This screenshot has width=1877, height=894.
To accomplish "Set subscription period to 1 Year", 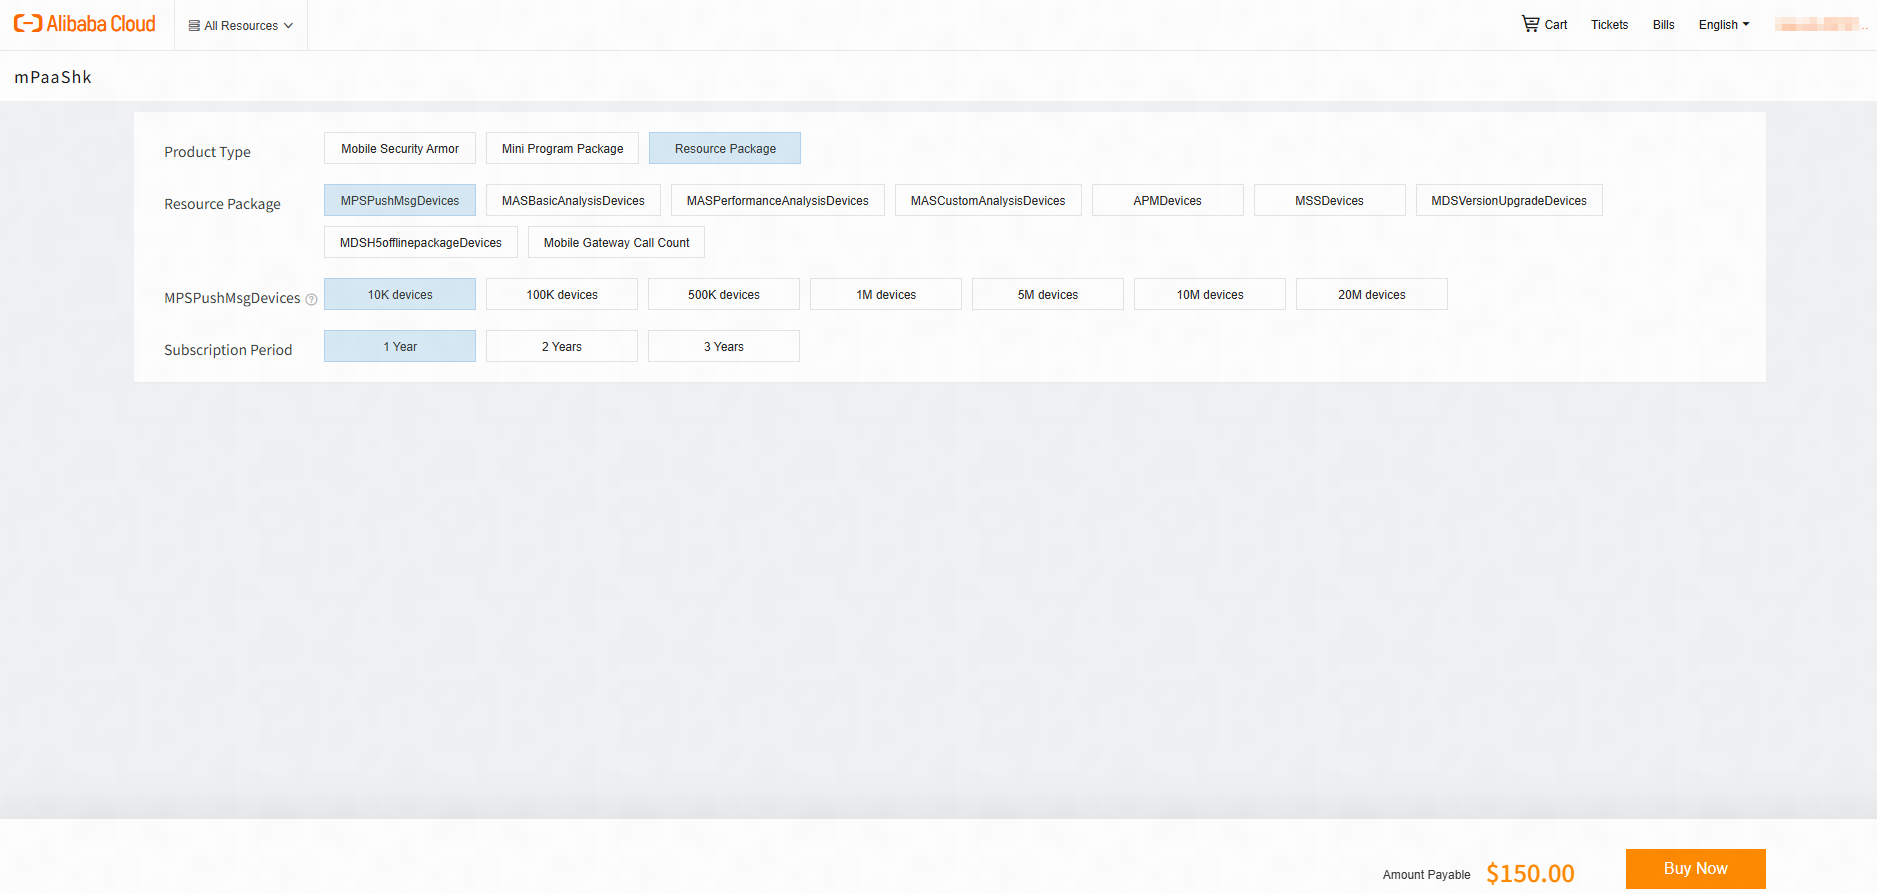I will click(x=400, y=346).
